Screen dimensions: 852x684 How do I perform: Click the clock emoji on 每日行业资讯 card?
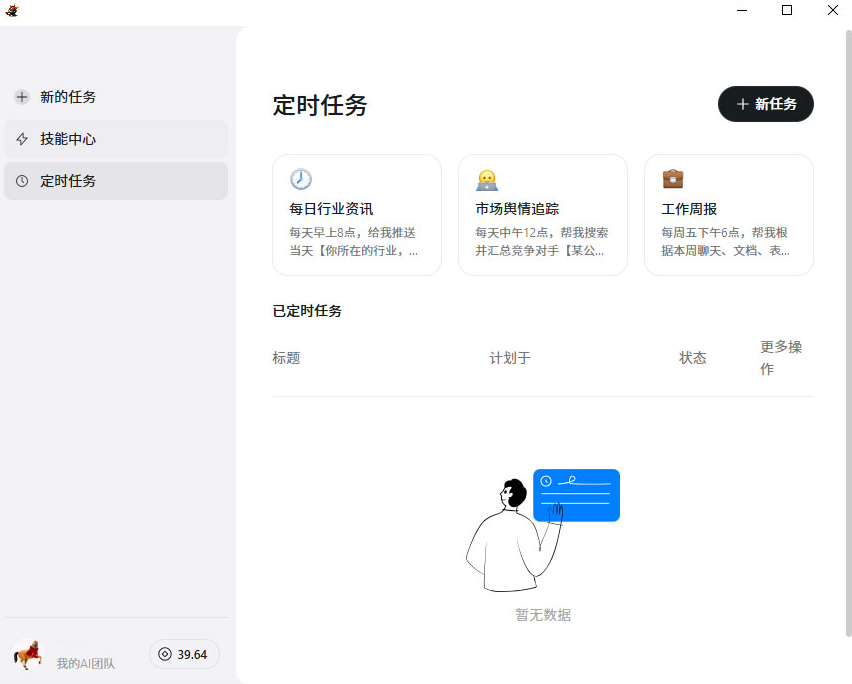point(300,179)
